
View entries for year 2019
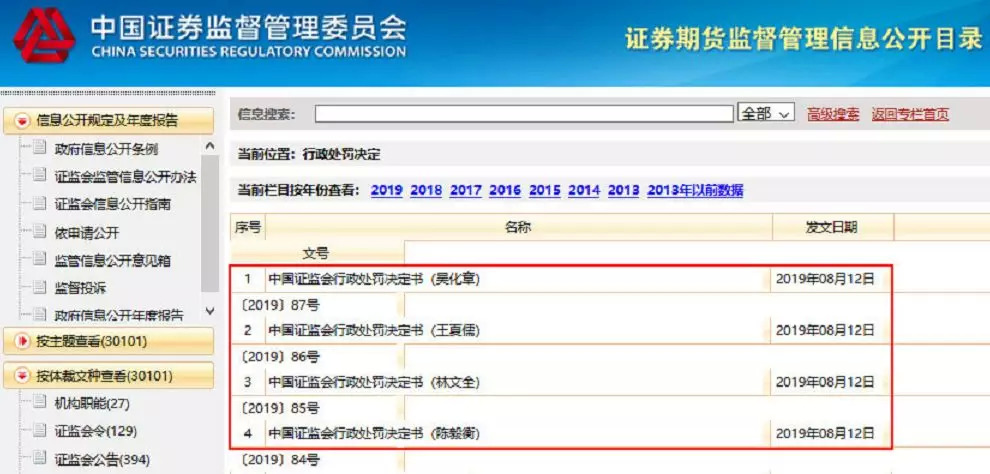(x=387, y=190)
